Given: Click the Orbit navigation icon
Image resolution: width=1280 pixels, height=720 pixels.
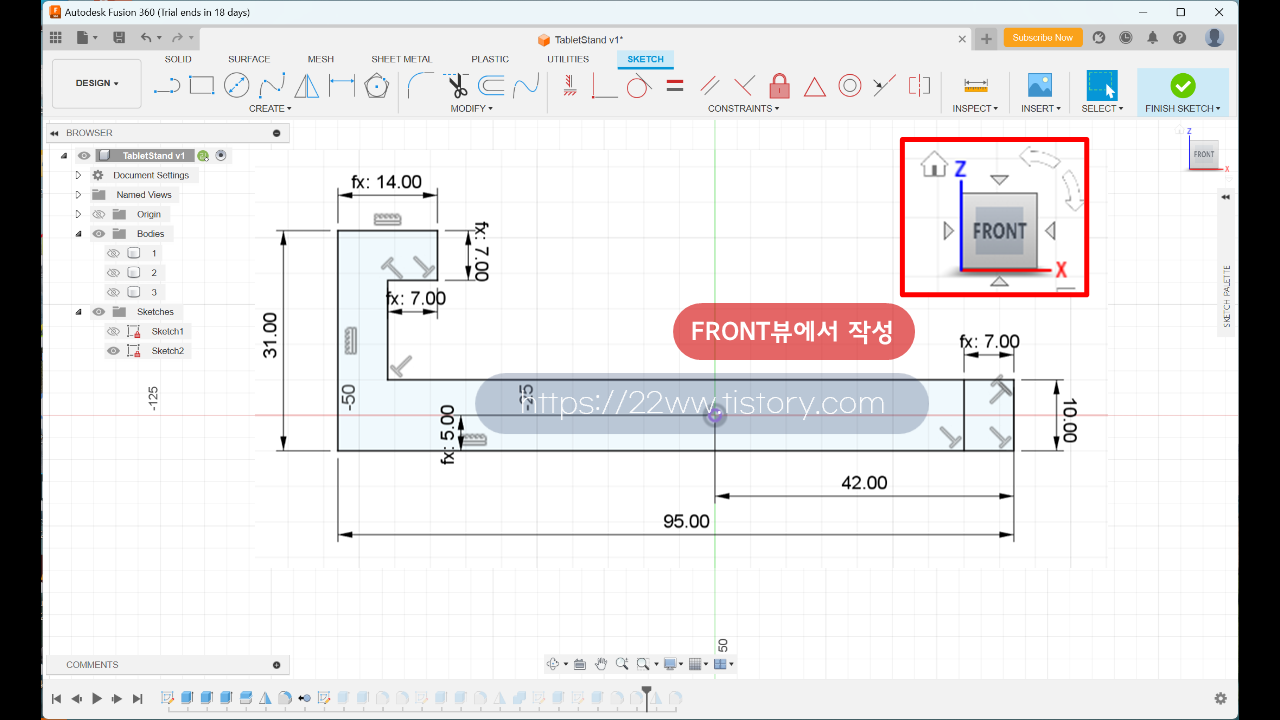Looking at the screenshot, I should 553,664.
